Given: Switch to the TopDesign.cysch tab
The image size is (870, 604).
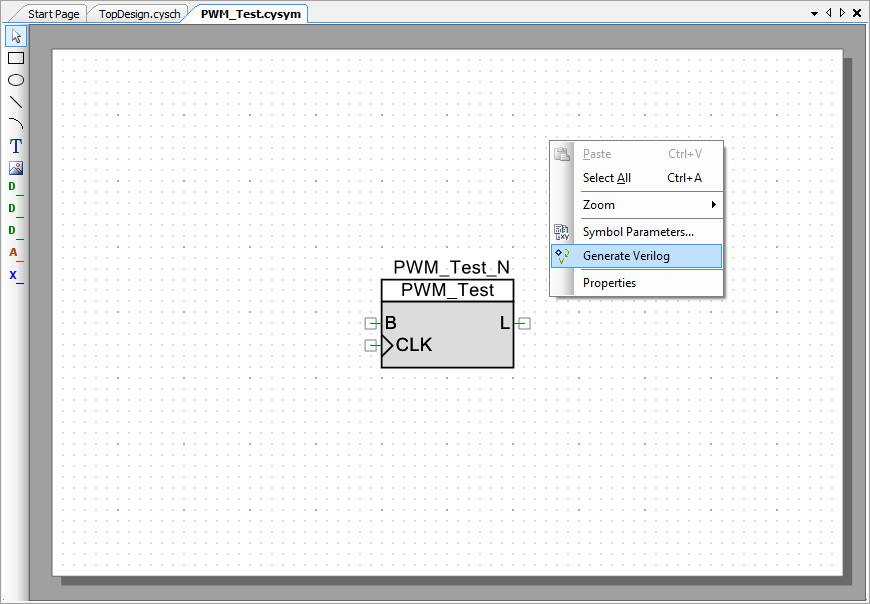Looking at the screenshot, I should click(x=139, y=14).
